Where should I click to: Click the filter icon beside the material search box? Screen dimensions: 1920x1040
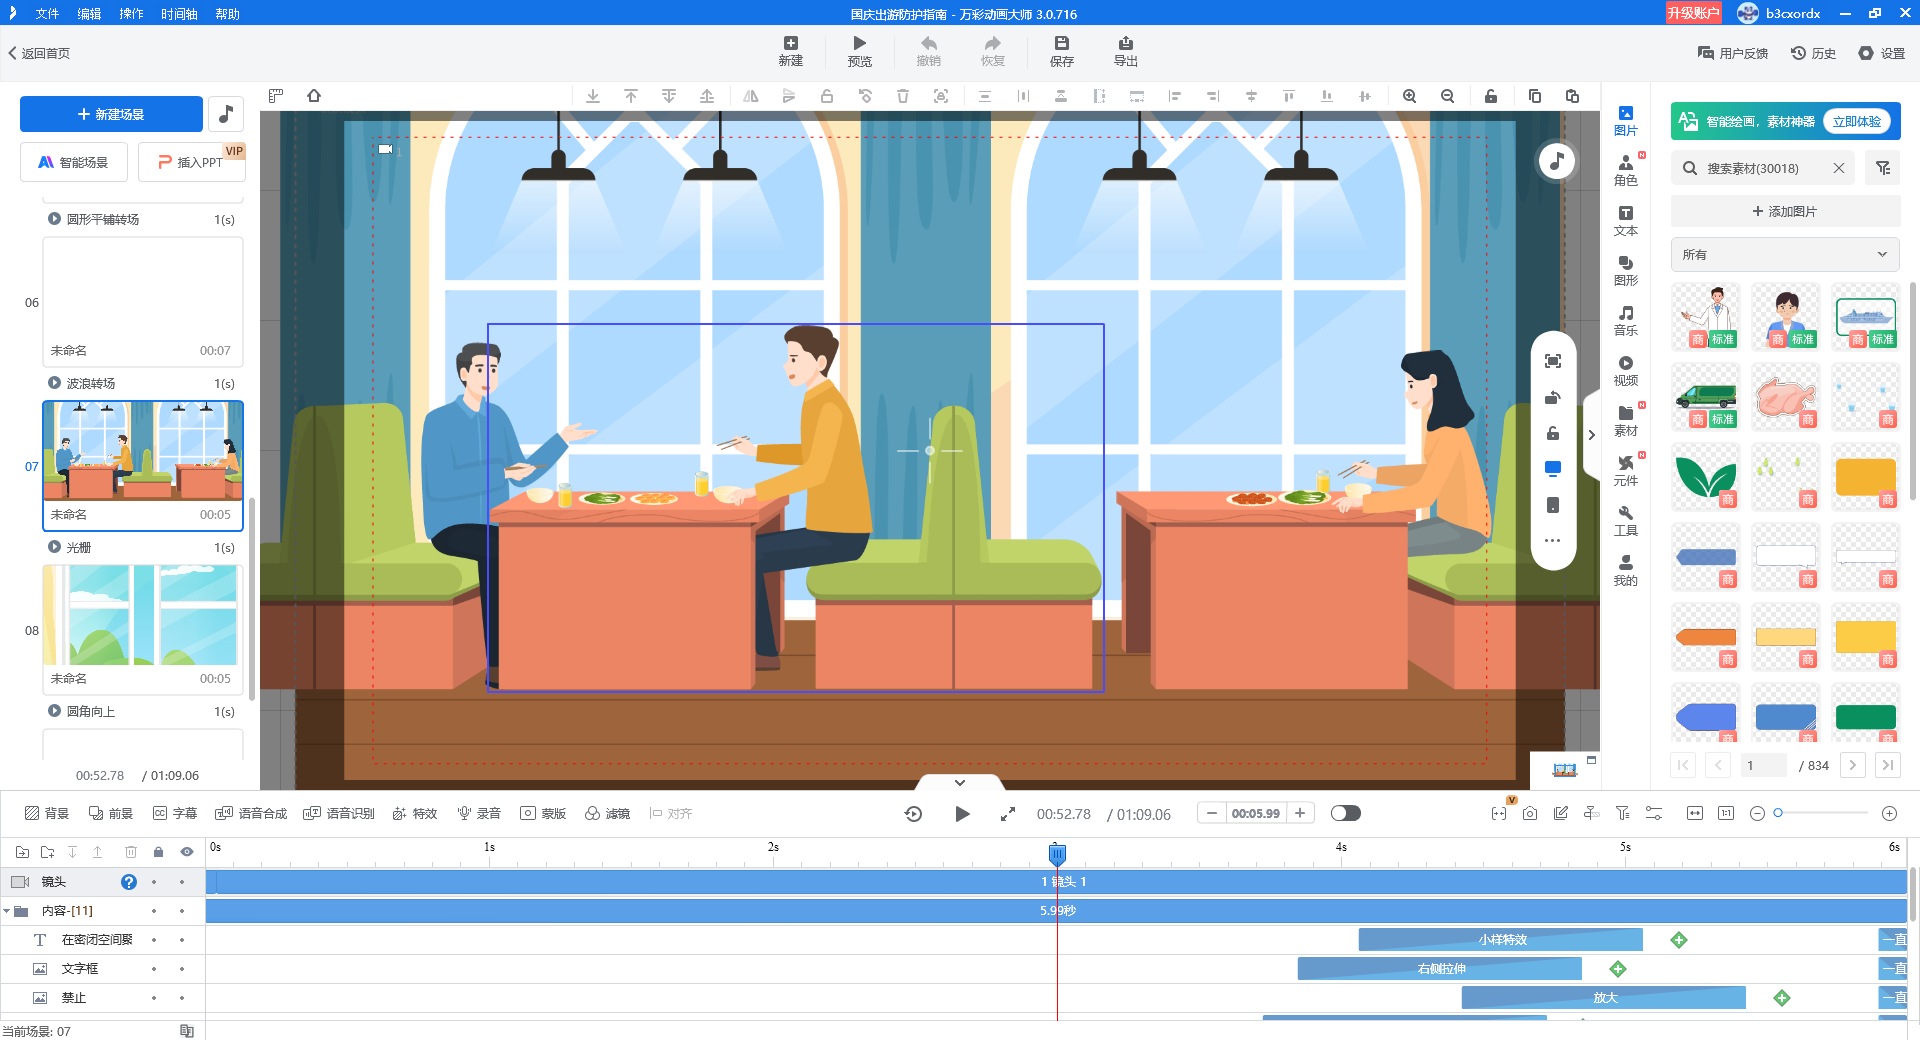(1883, 168)
